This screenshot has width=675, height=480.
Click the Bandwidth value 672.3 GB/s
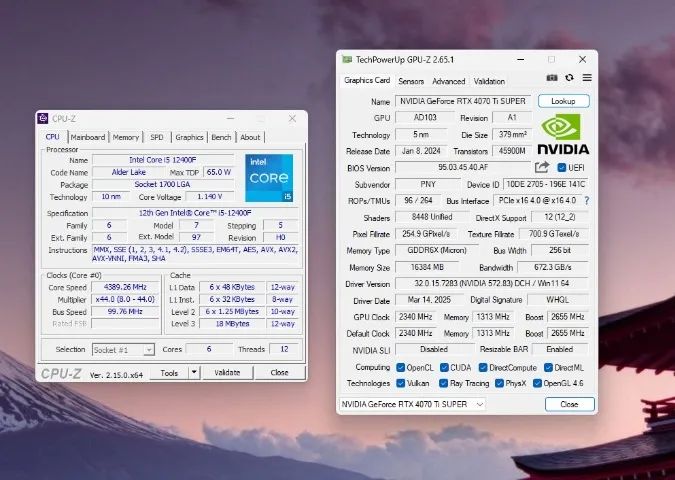click(x=553, y=267)
